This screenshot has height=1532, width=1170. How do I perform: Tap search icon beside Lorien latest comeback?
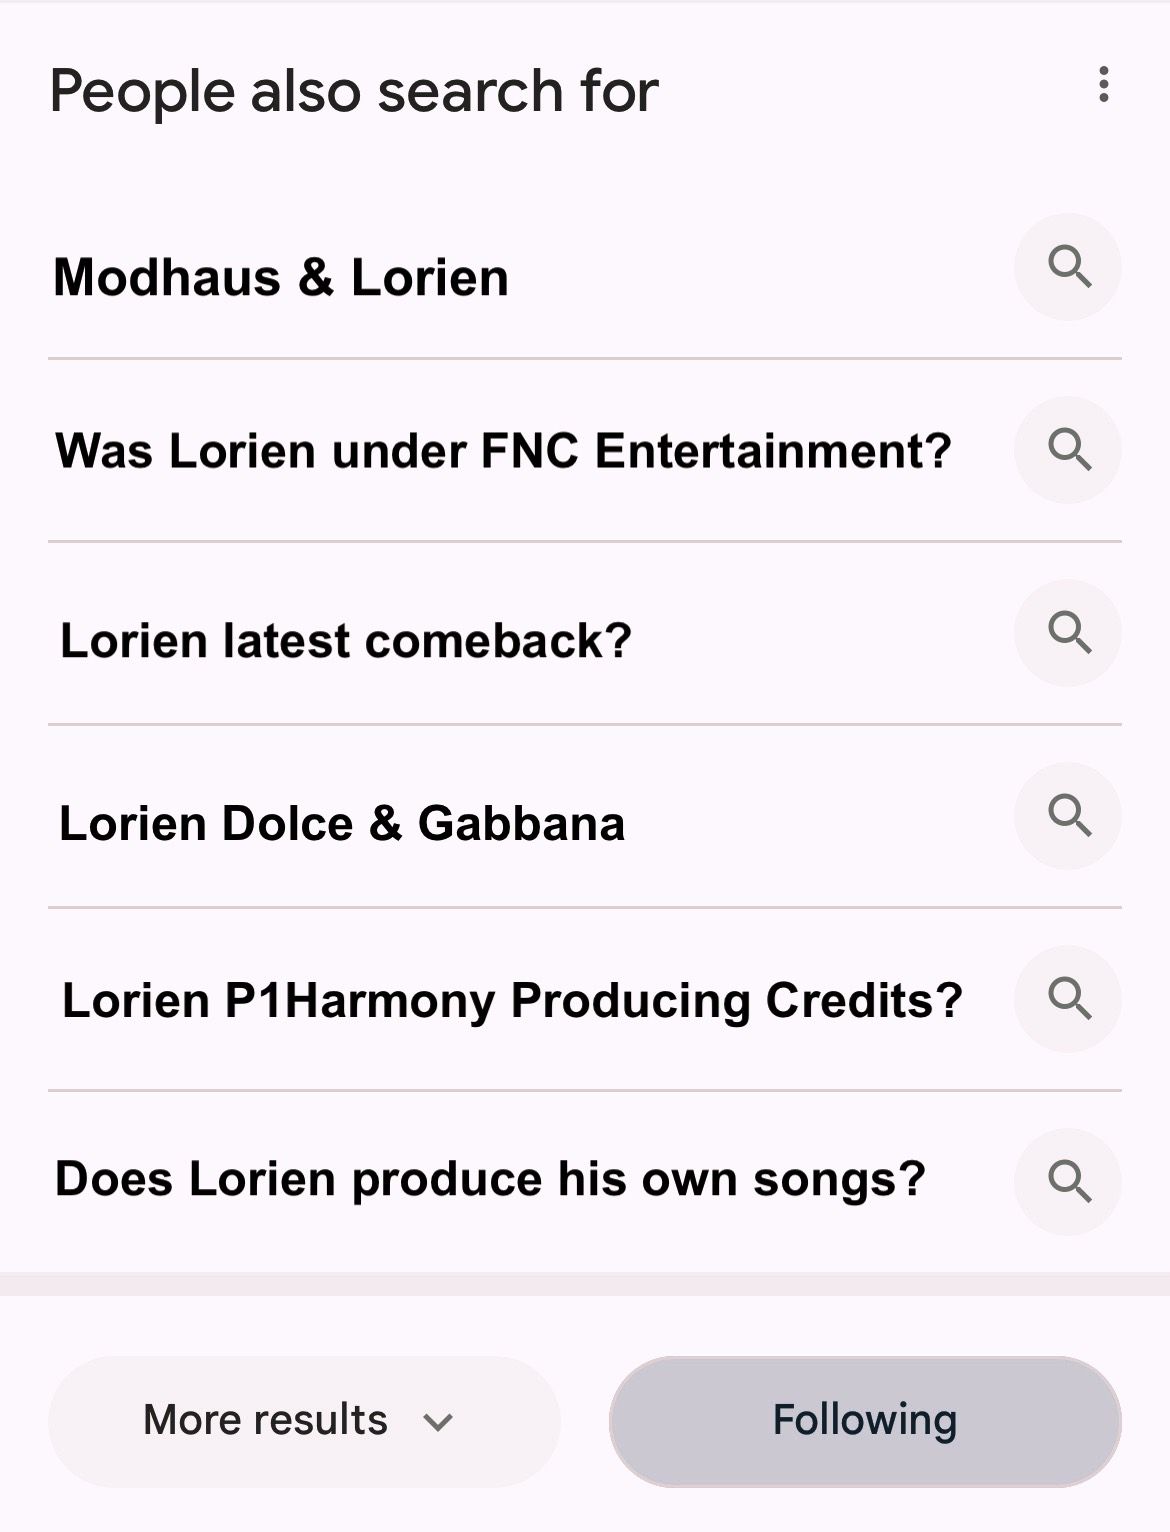click(x=1068, y=633)
